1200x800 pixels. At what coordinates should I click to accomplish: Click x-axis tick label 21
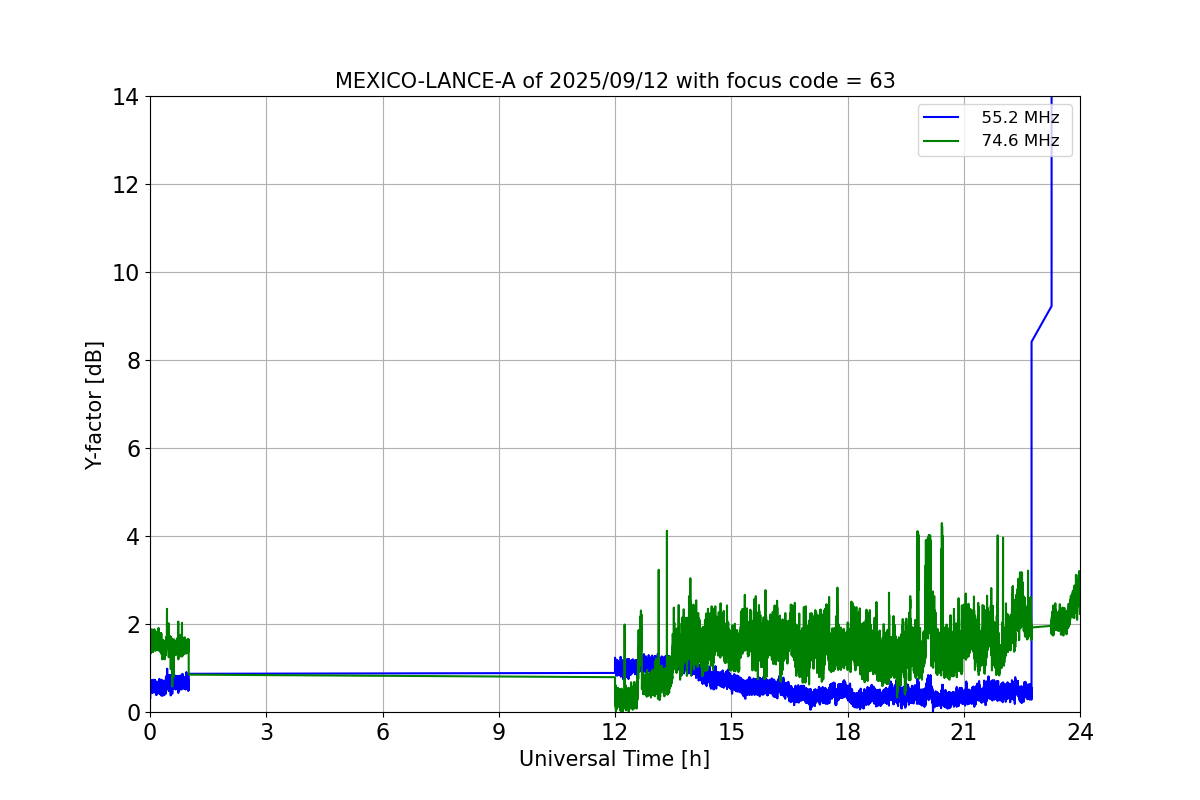964,732
